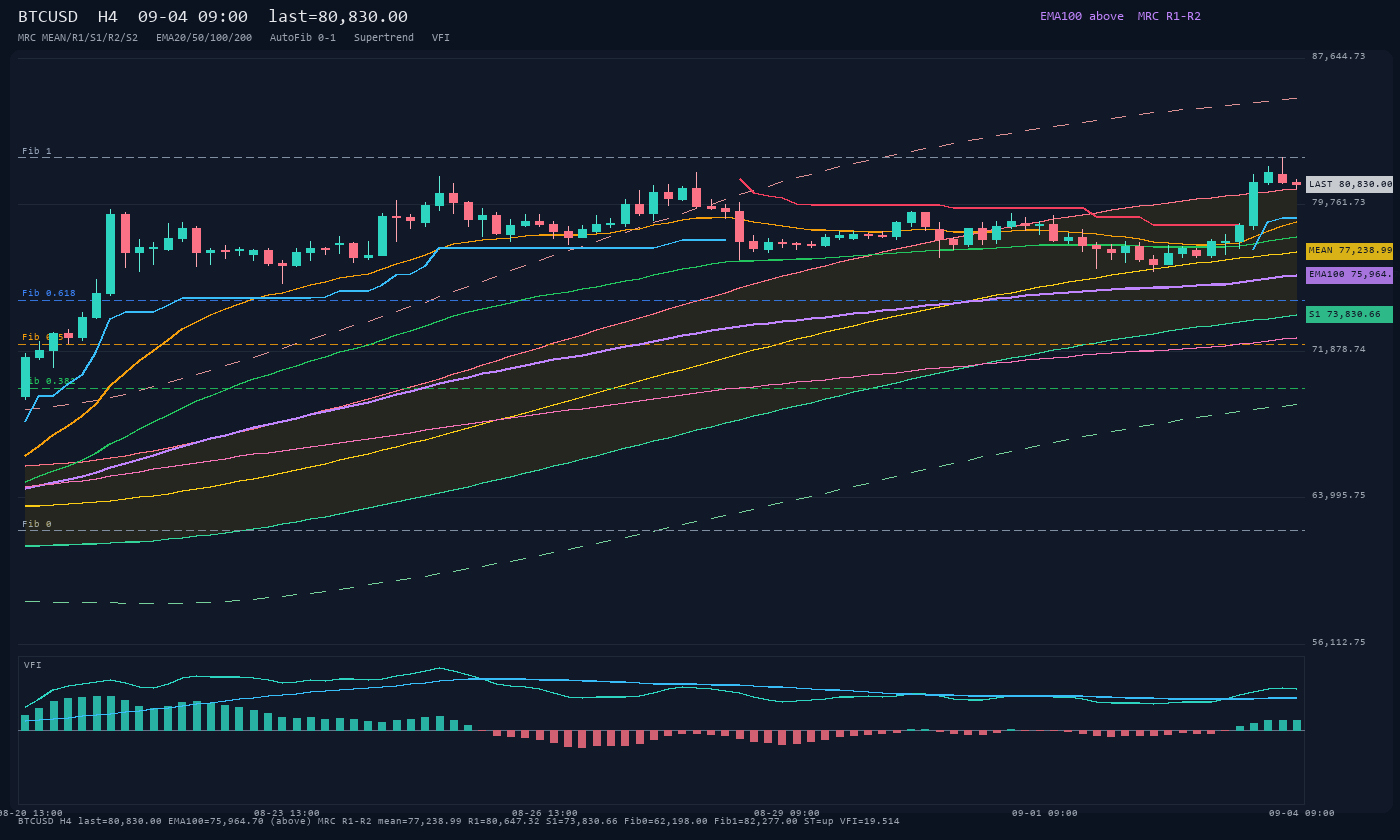The image size is (1400, 840).
Task: Click the 09-01 09:00 time axis label
Action: (x=1045, y=813)
